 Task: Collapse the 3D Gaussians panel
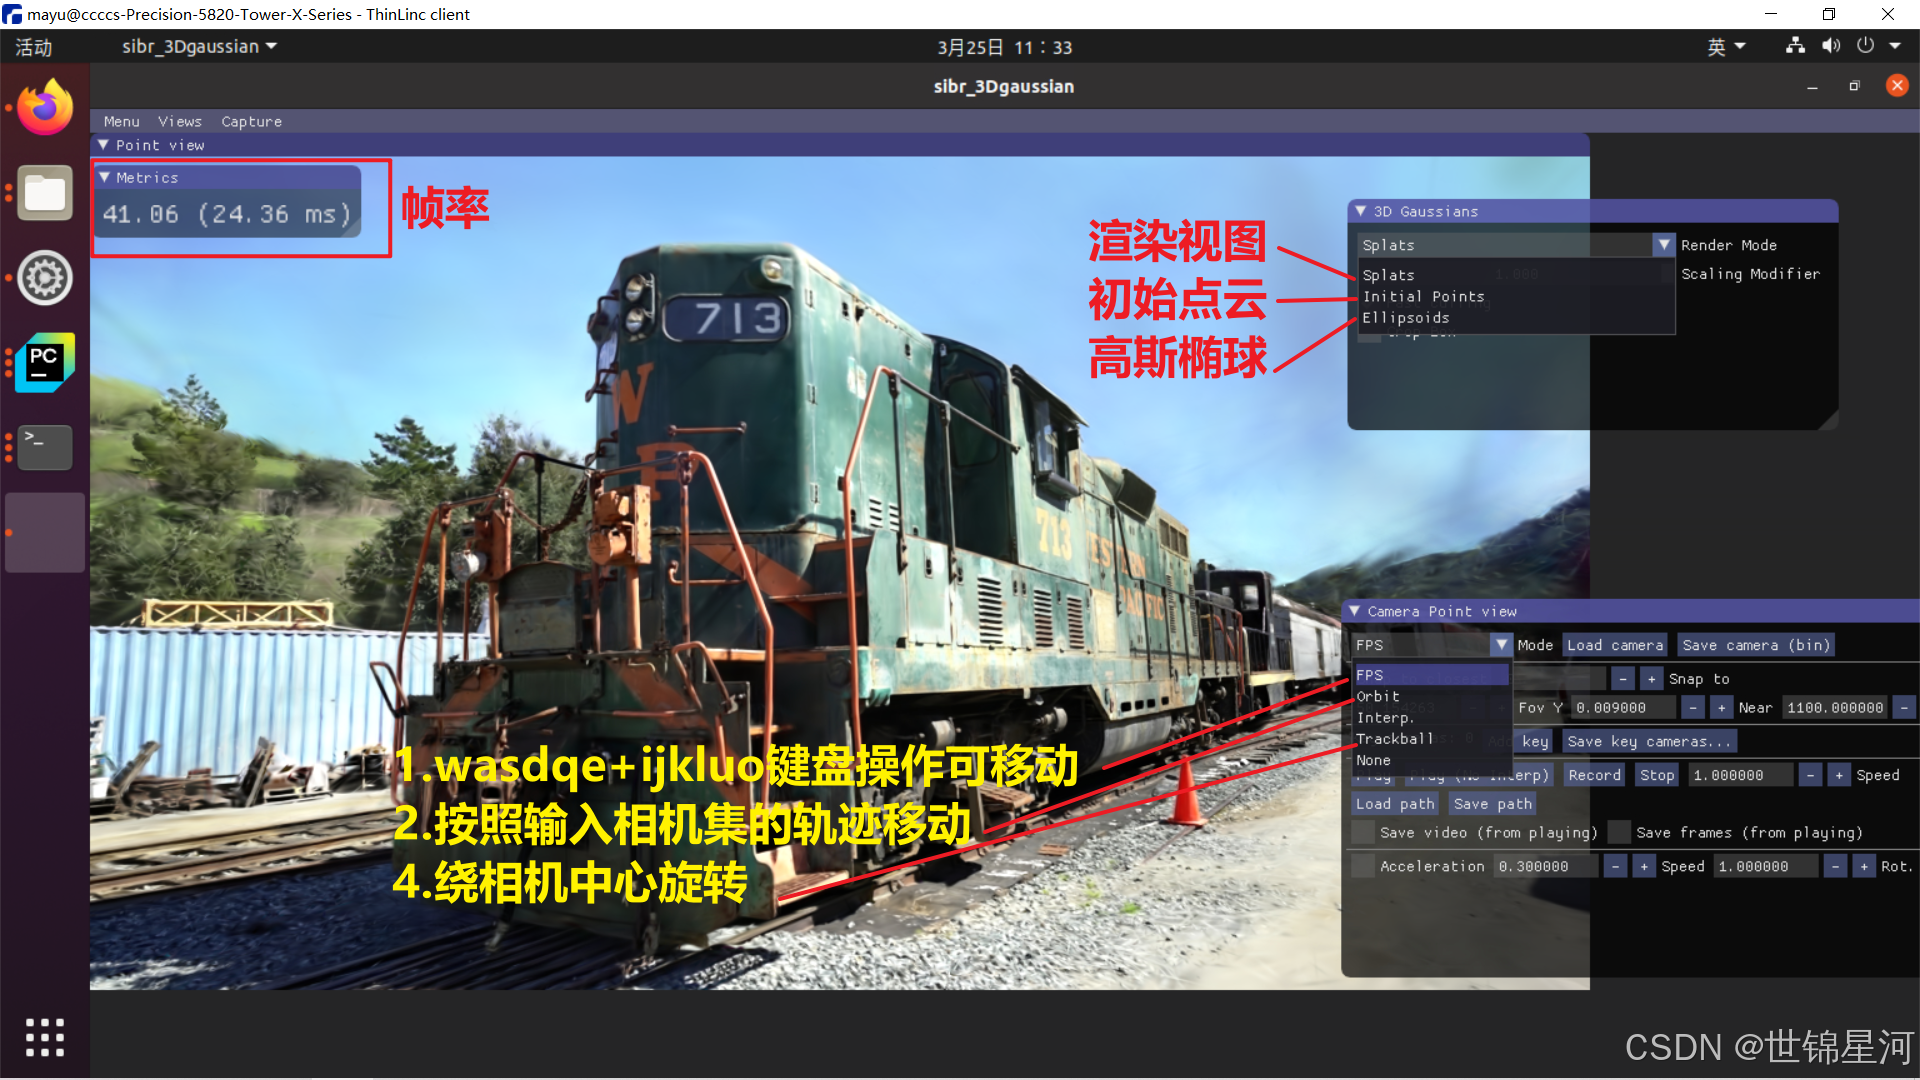click(x=1361, y=211)
